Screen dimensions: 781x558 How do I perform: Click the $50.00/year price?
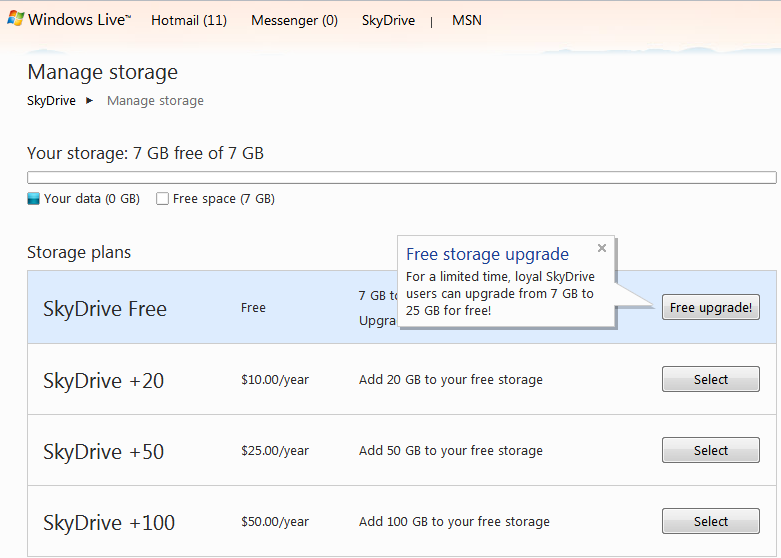tap(275, 522)
